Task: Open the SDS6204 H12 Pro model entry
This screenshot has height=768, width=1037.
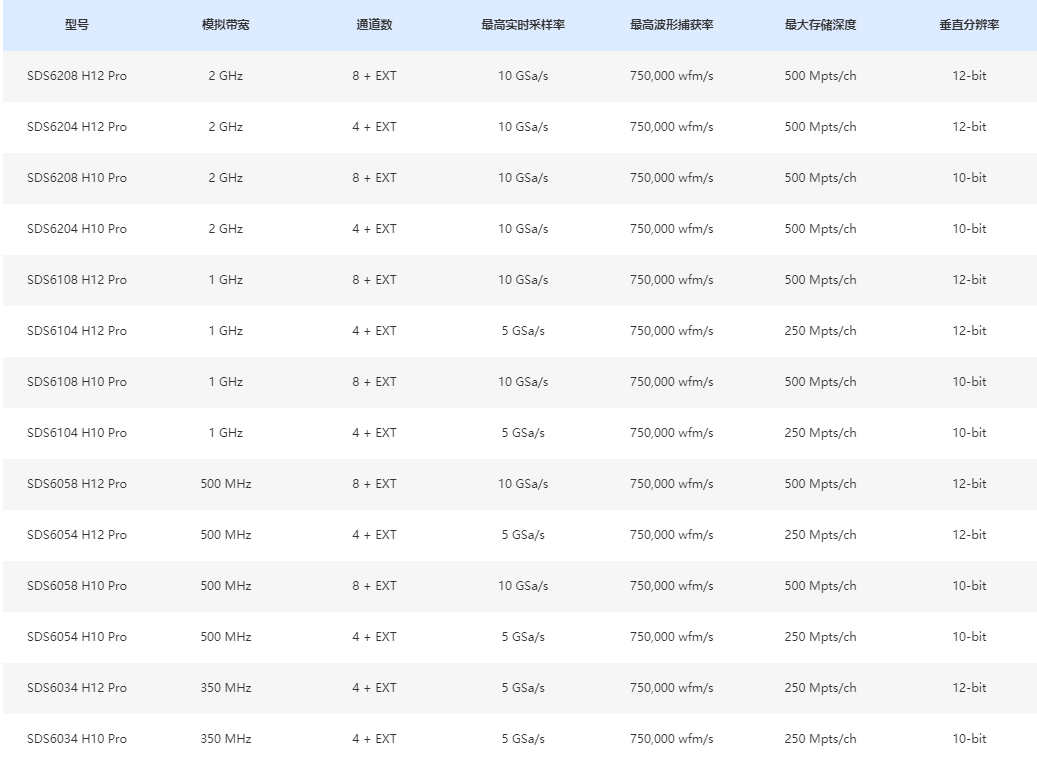Action: (77, 127)
